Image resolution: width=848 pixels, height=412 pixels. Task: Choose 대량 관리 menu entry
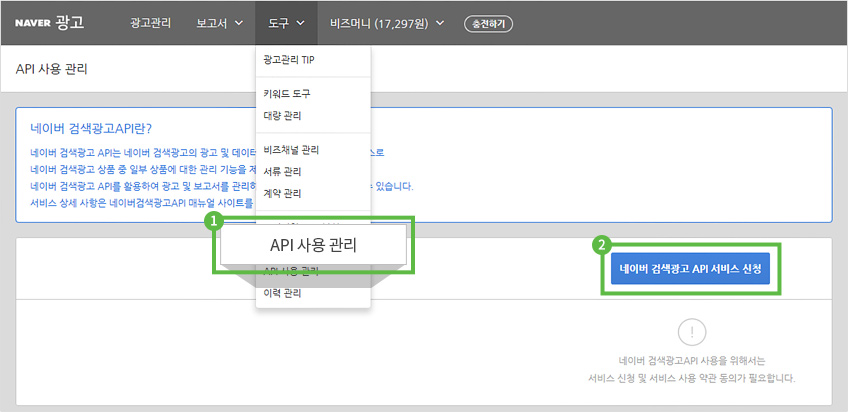[x=282, y=116]
